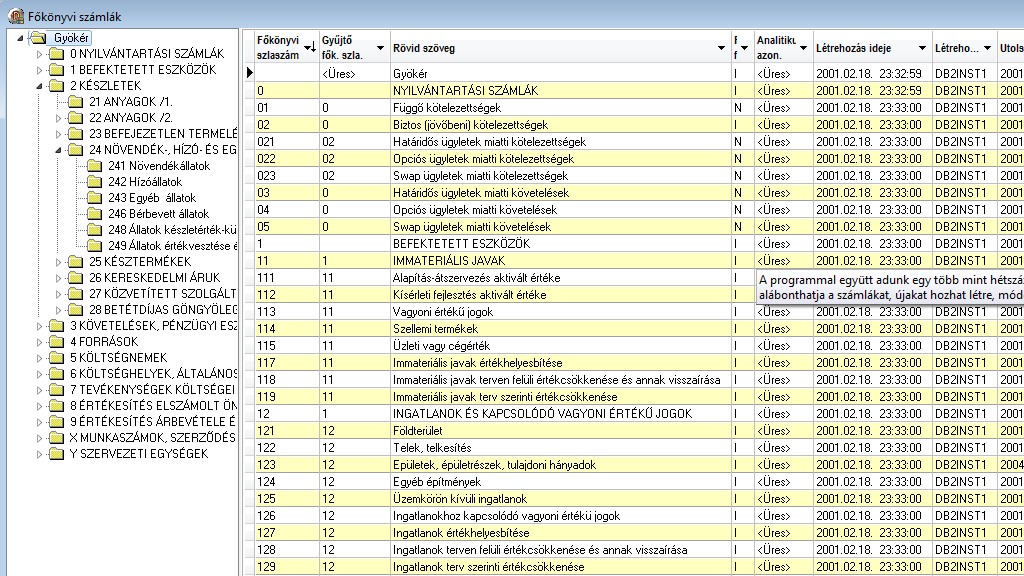The height and width of the screenshot is (576, 1024).
Task: Expand the 1 BEFEKTETETT ESZKÖZÖK node
Action: click(x=39, y=70)
